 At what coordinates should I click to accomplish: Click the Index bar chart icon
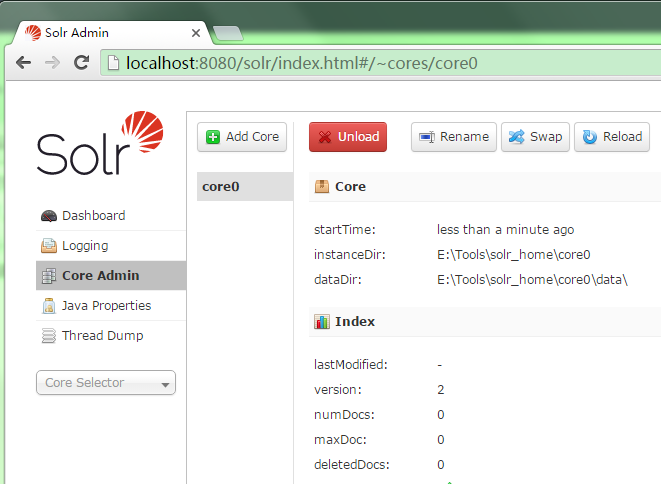click(x=322, y=322)
